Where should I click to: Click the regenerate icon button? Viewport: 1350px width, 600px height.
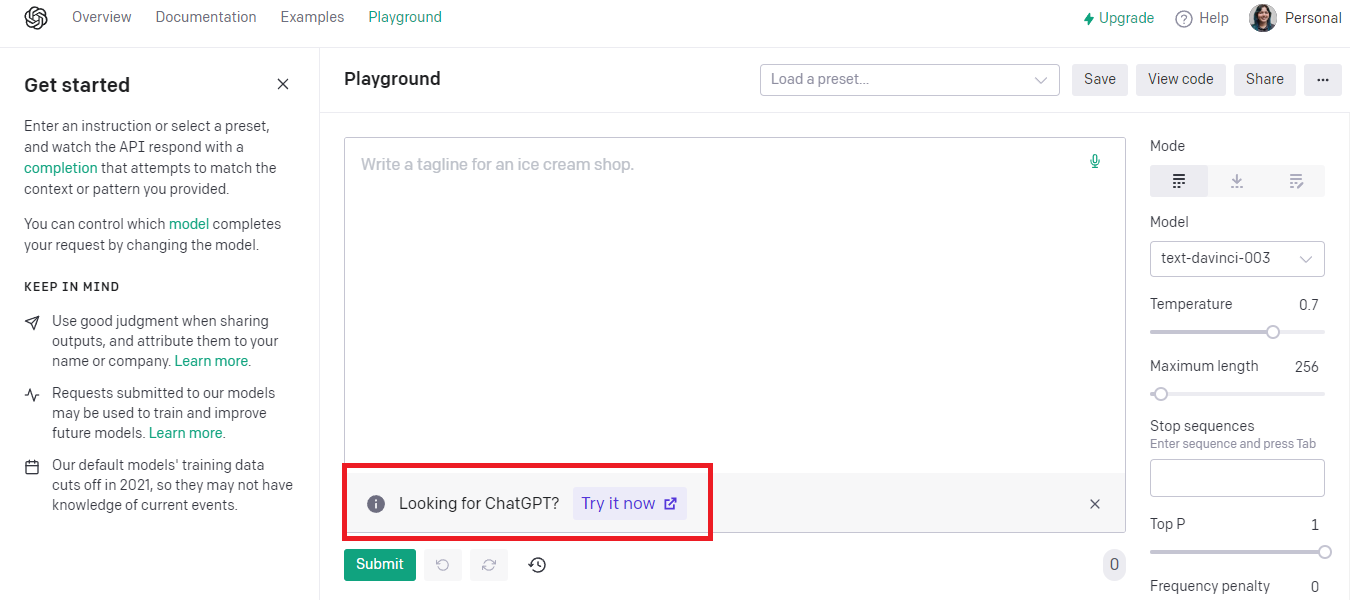click(x=489, y=565)
